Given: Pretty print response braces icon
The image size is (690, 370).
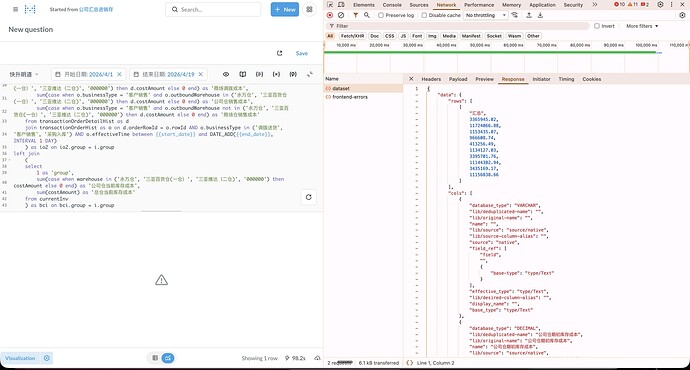Looking at the screenshot, I should pos(410,363).
